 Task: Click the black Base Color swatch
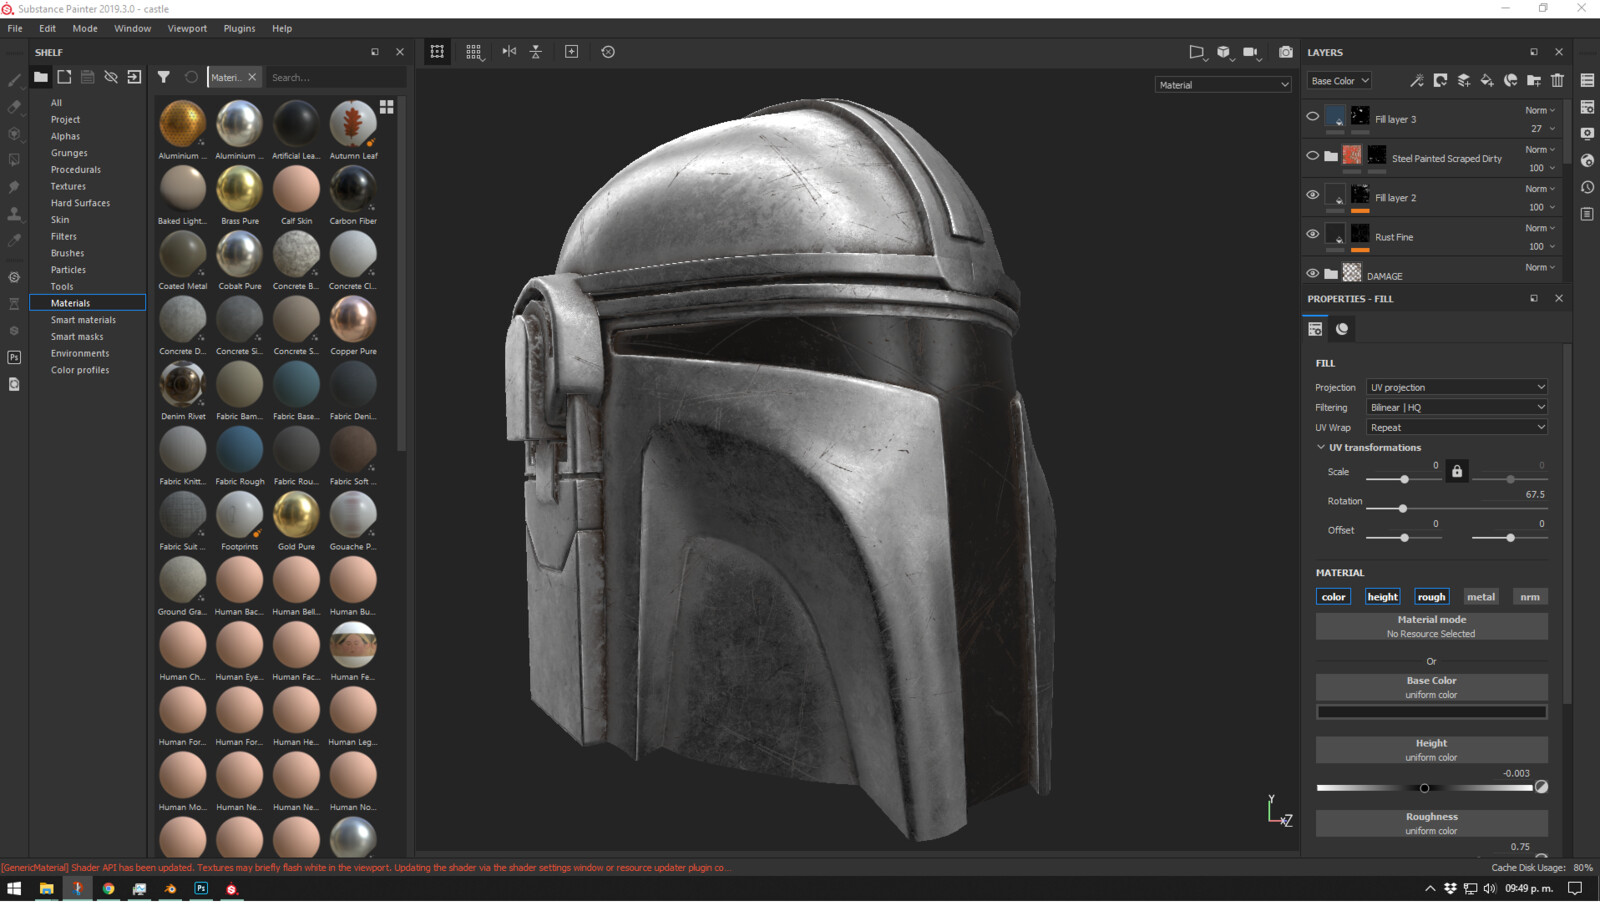tap(1432, 712)
